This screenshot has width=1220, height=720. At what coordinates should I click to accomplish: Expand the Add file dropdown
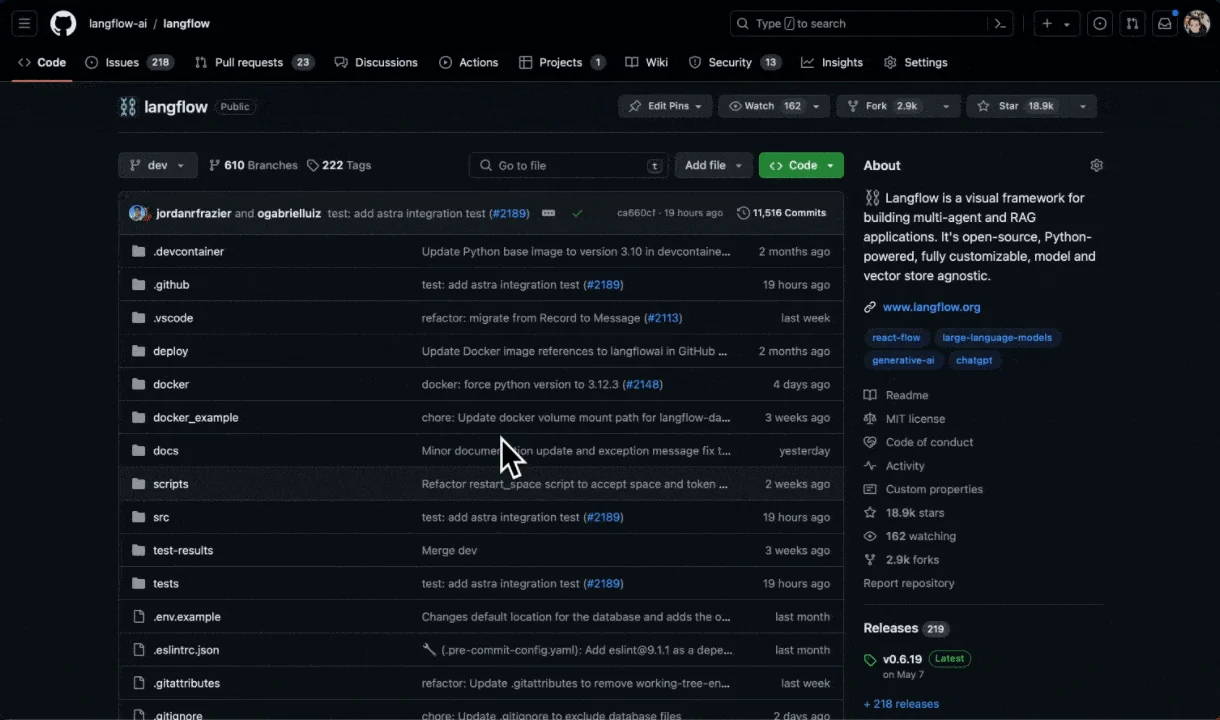(714, 165)
